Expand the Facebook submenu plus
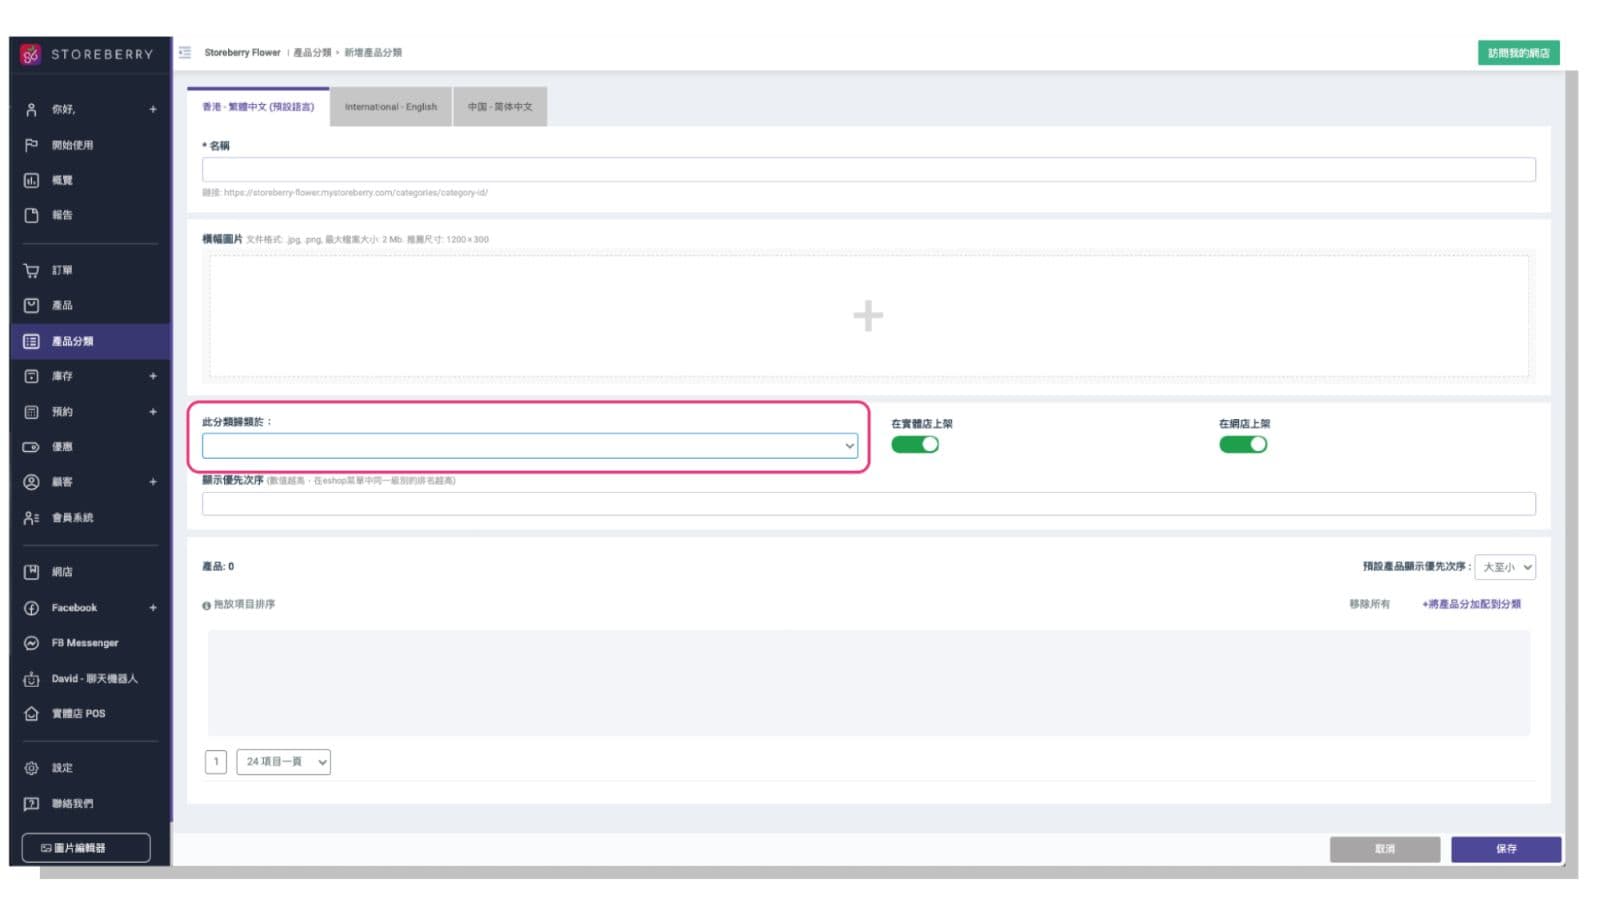 click(153, 608)
